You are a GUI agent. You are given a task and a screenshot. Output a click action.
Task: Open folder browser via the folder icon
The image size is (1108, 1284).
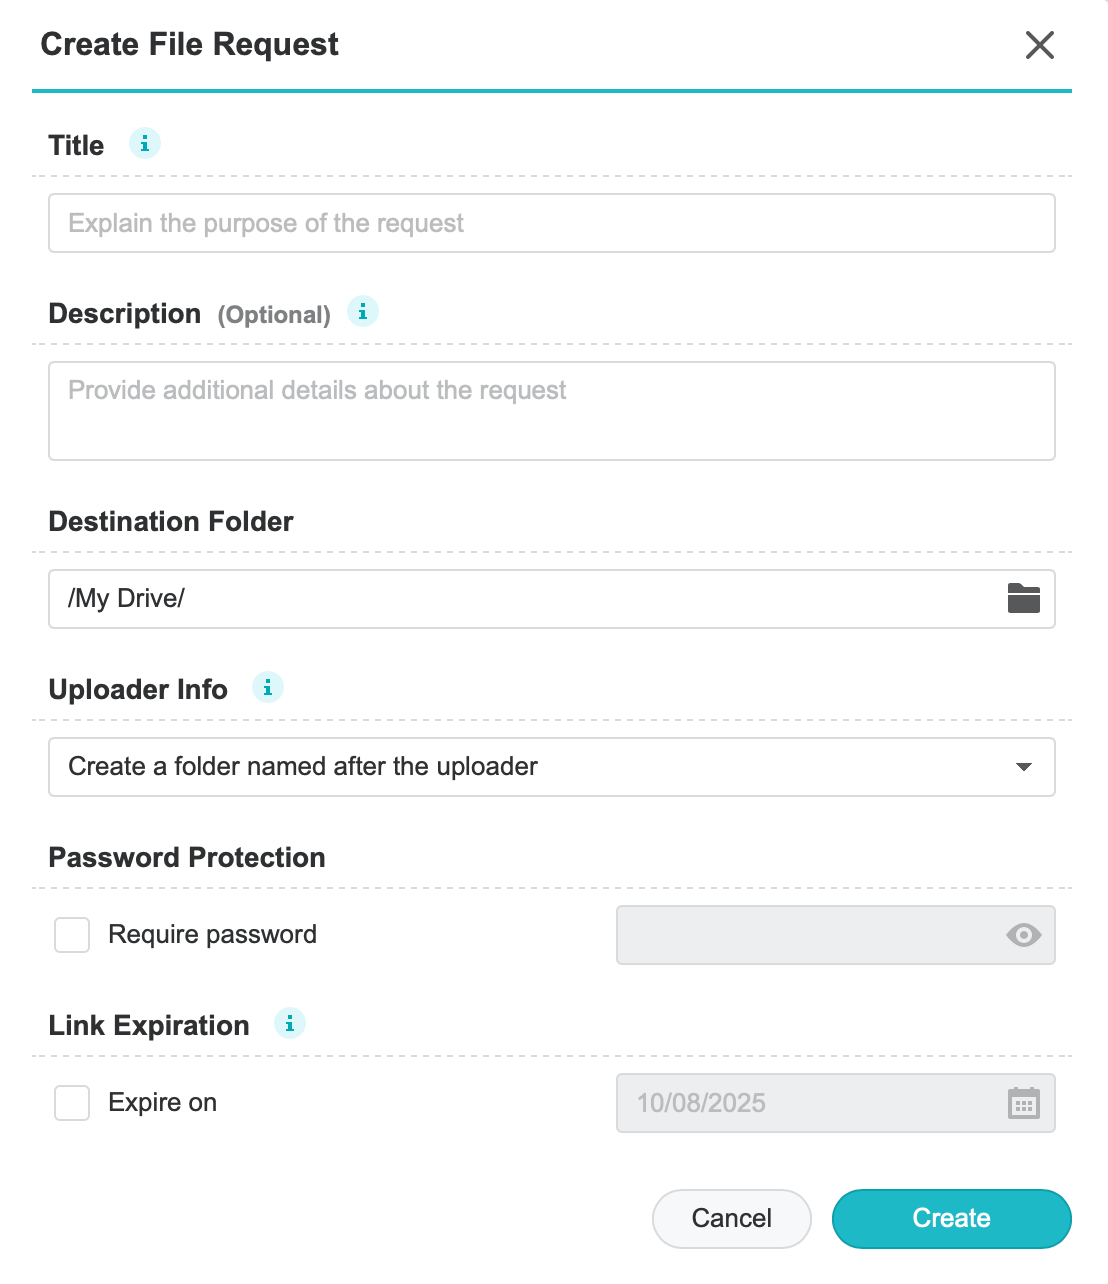click(x=1023, y=599)
